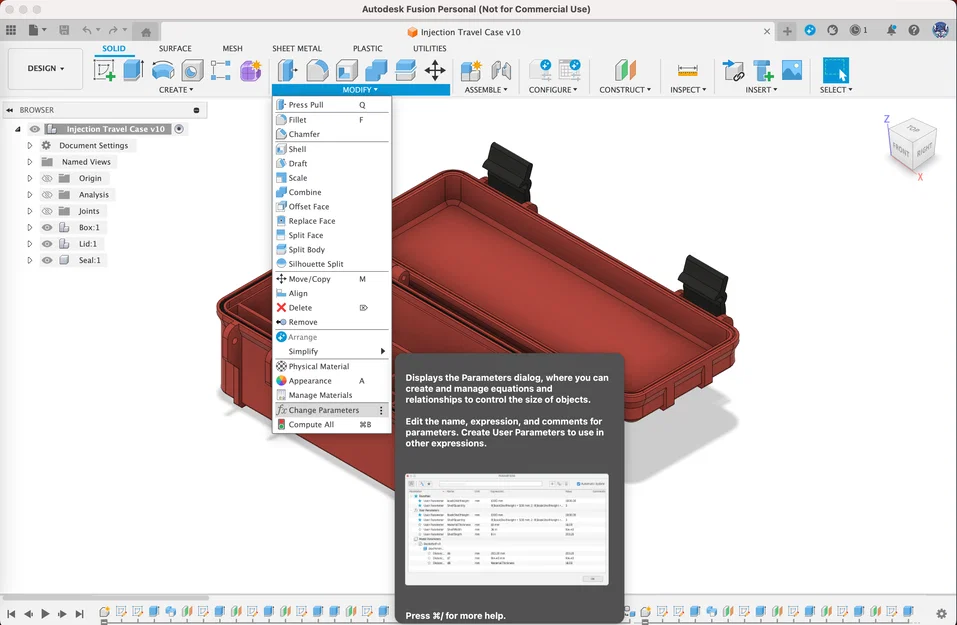Open timeline settings gear icon
This screenshot has width=957, height=625.
point(941,613)
